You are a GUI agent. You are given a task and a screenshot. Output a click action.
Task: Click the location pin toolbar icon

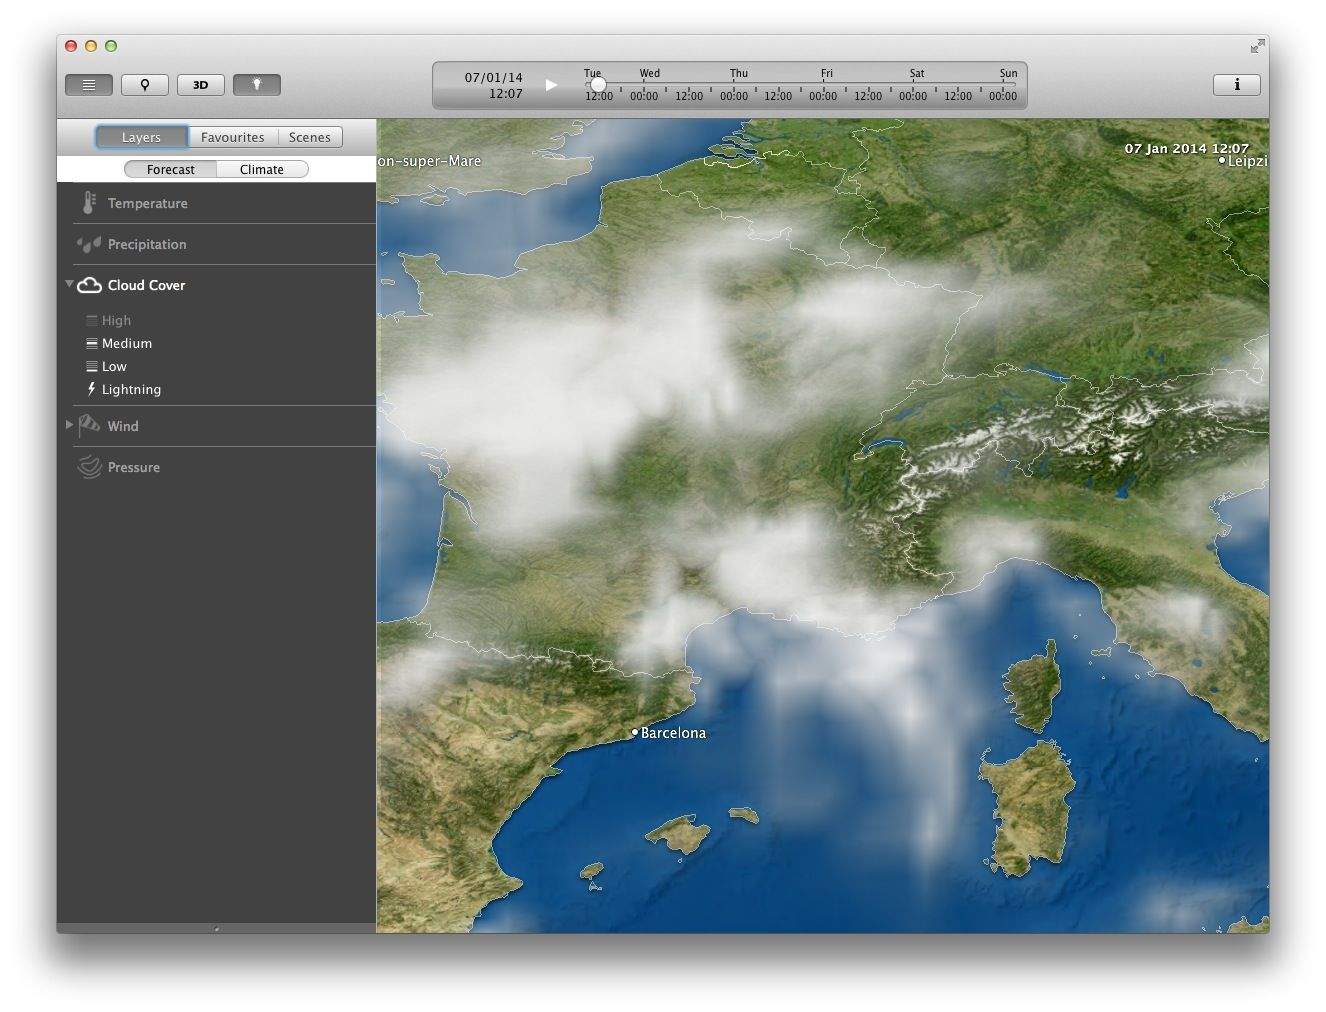pyautogui.click(x=145, y=85)
